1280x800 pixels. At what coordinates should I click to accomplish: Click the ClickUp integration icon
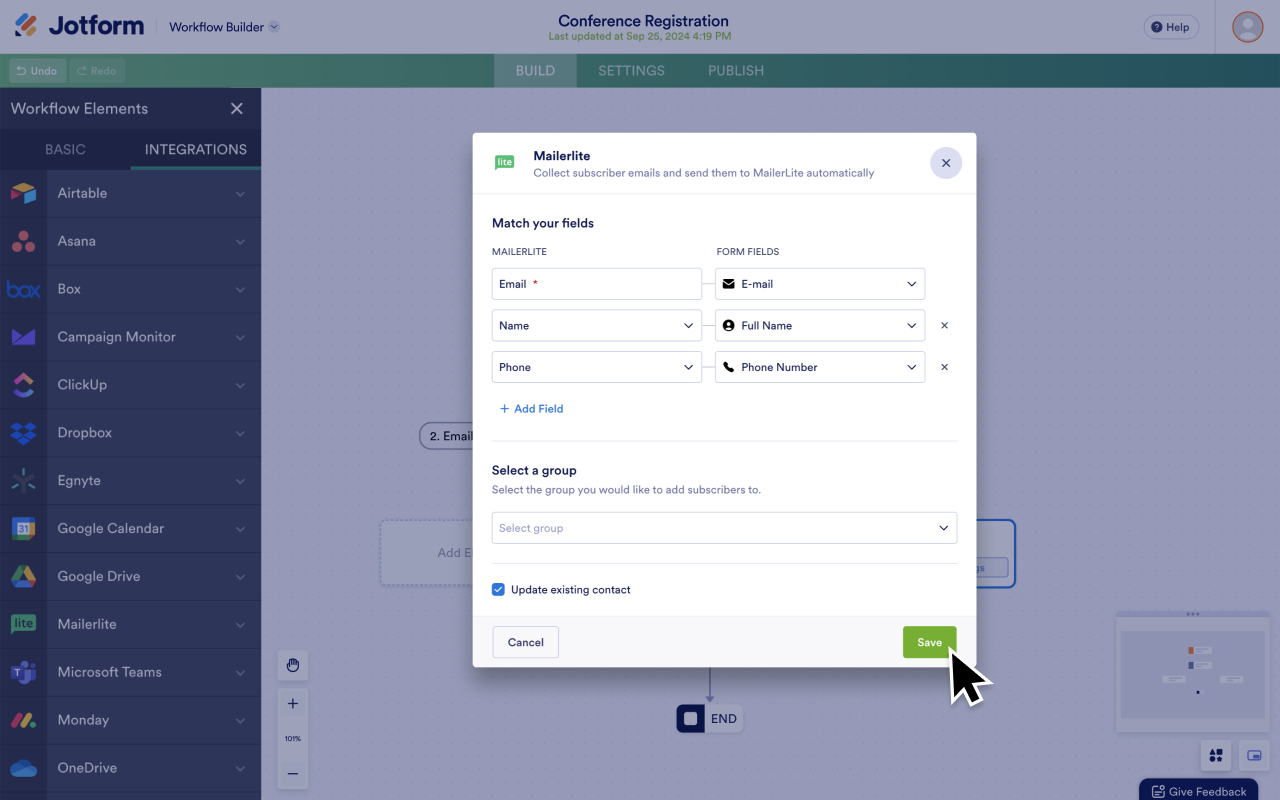tap(23, 385)
